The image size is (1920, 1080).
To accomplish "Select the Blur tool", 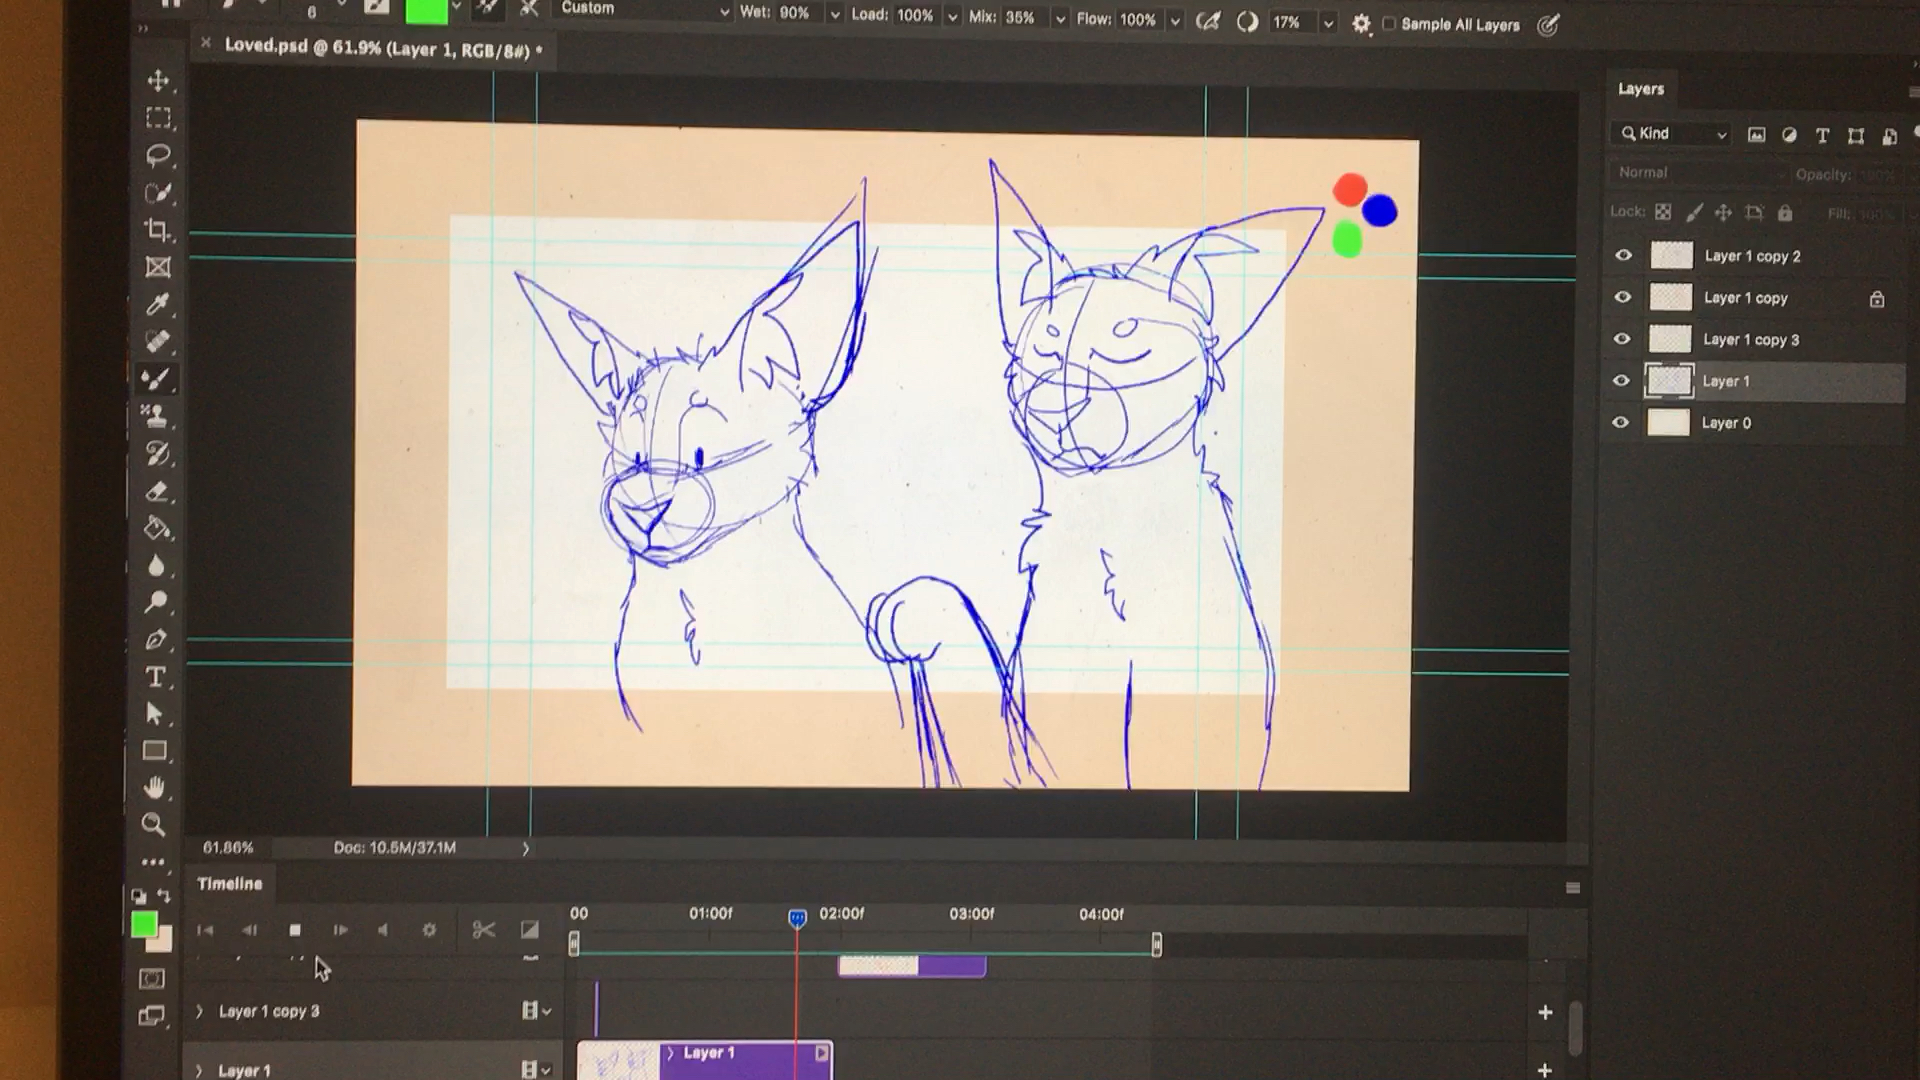I will (156, 566).
